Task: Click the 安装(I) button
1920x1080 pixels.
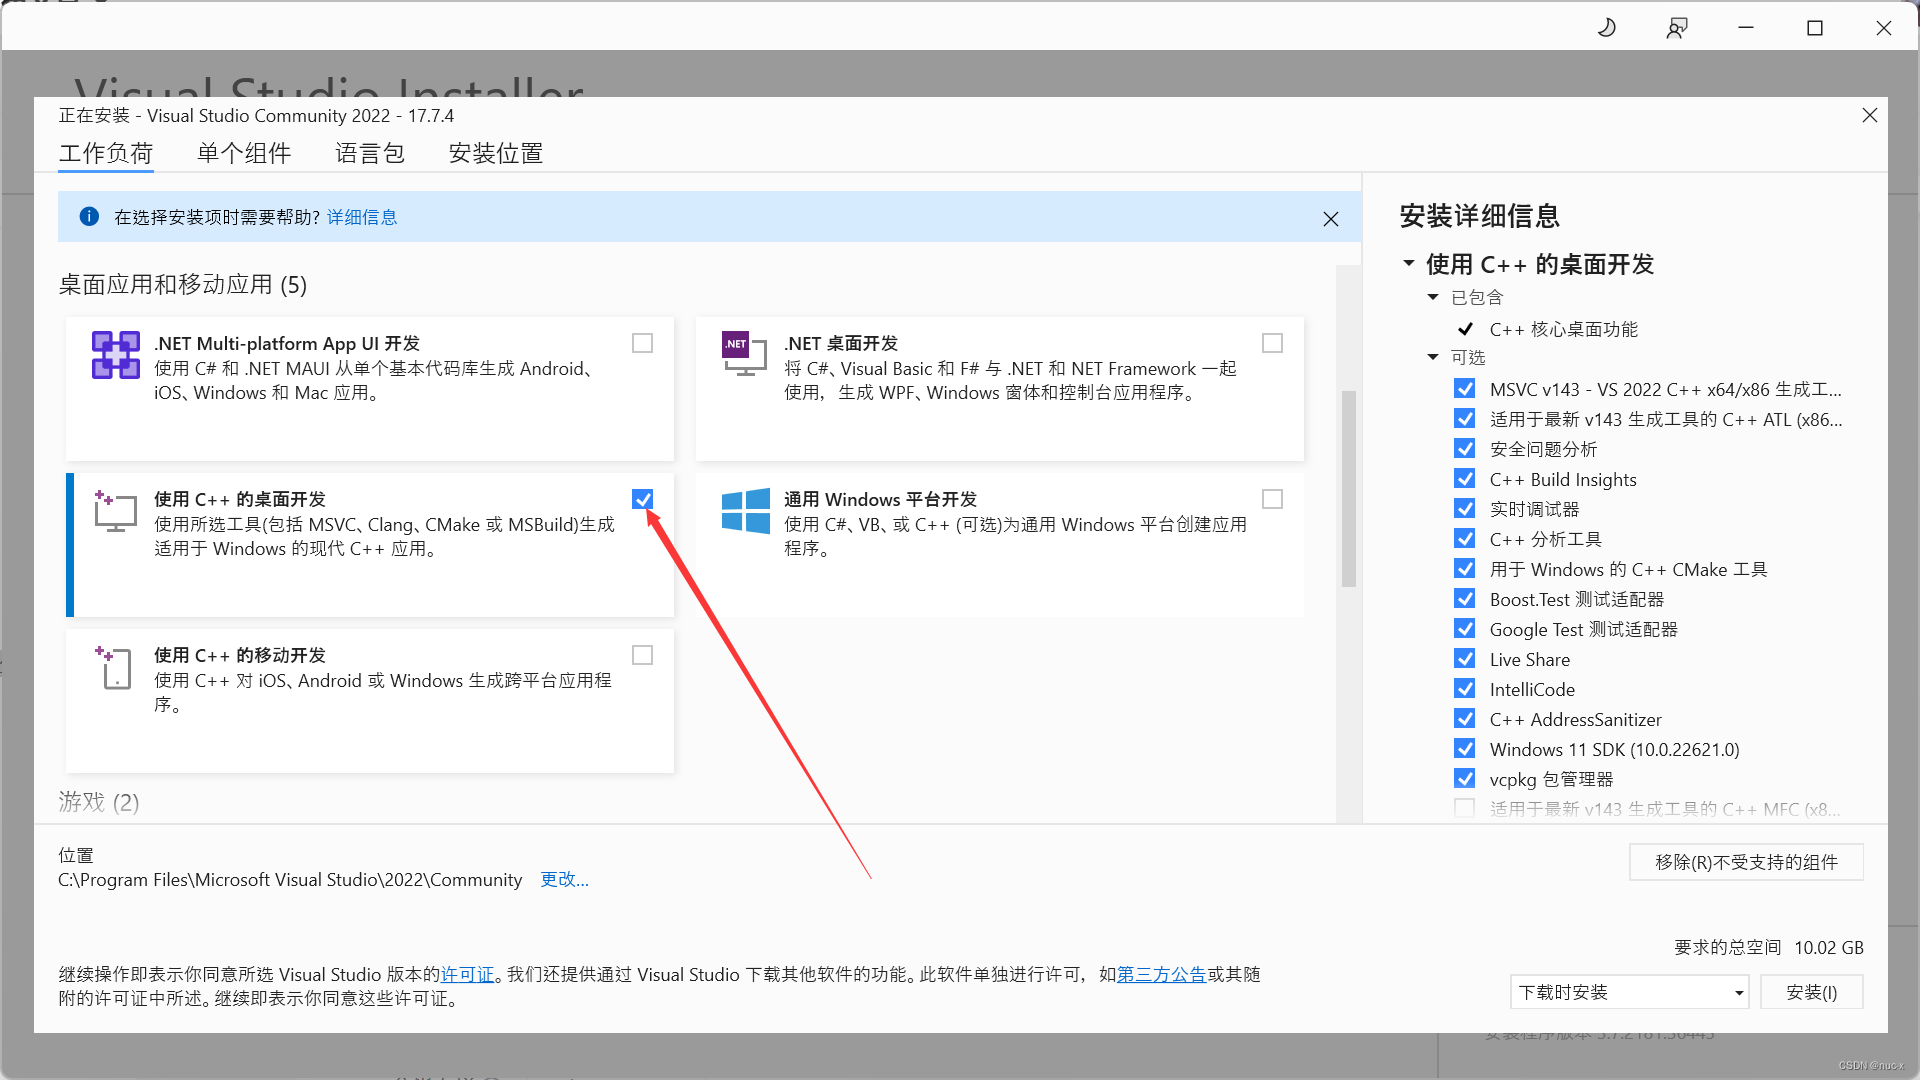Action: click(x=1811, y=991)
